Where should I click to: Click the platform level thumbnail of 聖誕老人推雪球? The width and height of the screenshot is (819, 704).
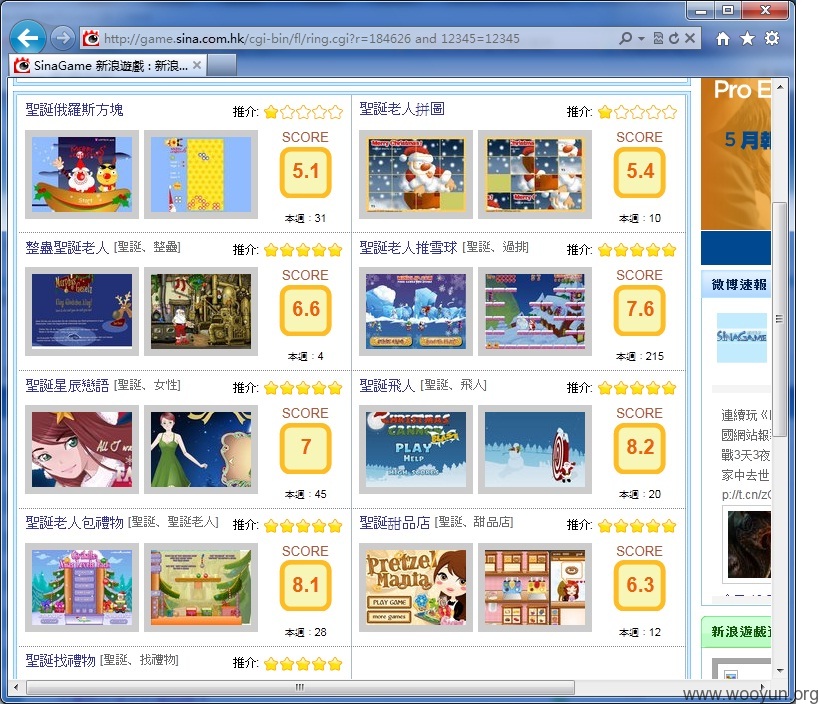535,311
